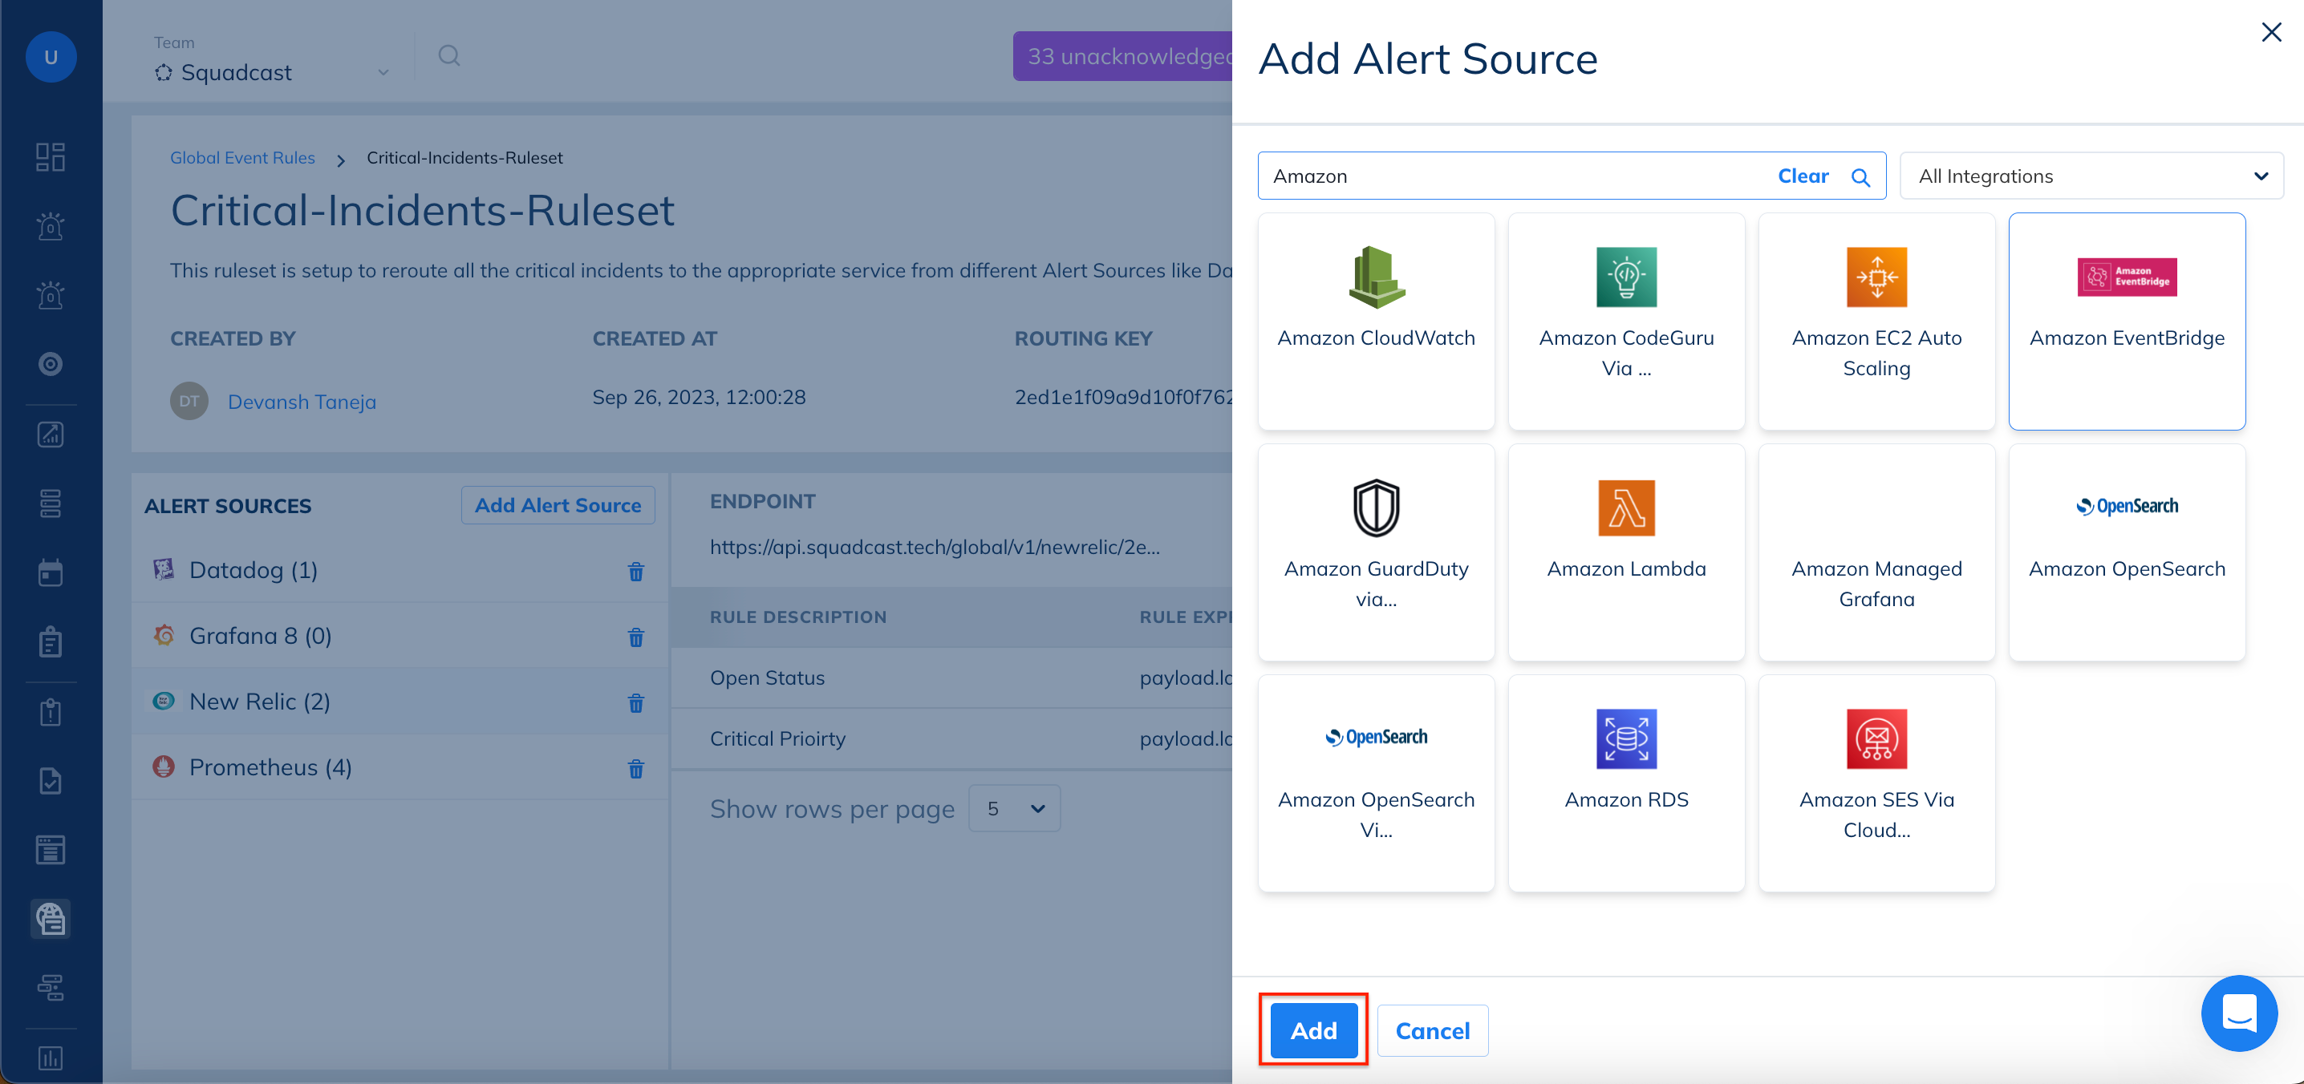
Task: Select New Relic (2) alert source
Action: tap(399, 702)
